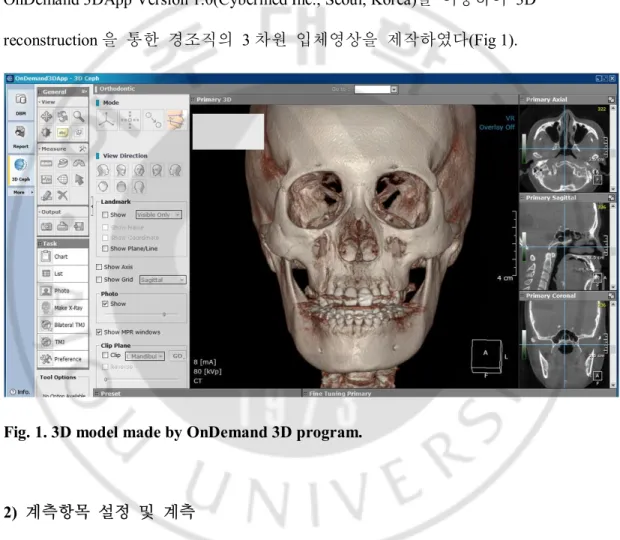Select the Pan tool with four arrows
The height and width of the screenshot is (540, 620).
coord(46,117)
